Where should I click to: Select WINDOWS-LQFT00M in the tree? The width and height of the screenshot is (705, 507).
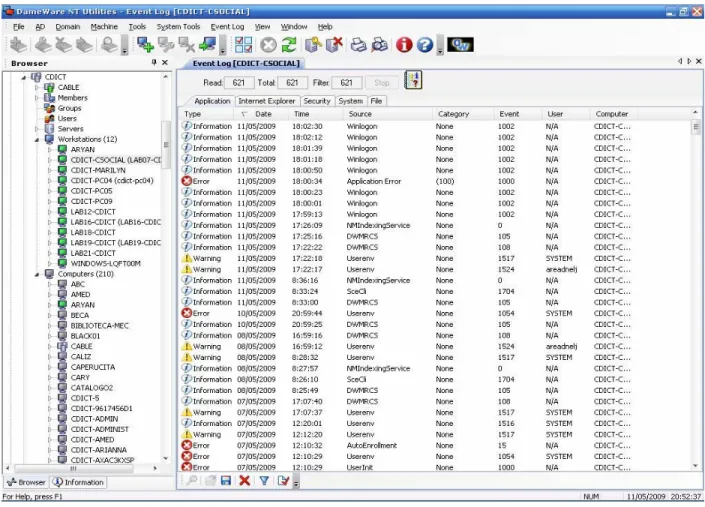(x=106, y=263)
